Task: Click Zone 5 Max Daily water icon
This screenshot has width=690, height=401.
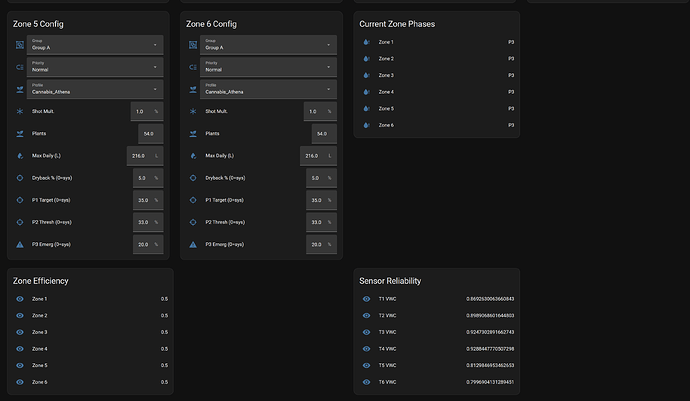Action: [x=20, y=156]
